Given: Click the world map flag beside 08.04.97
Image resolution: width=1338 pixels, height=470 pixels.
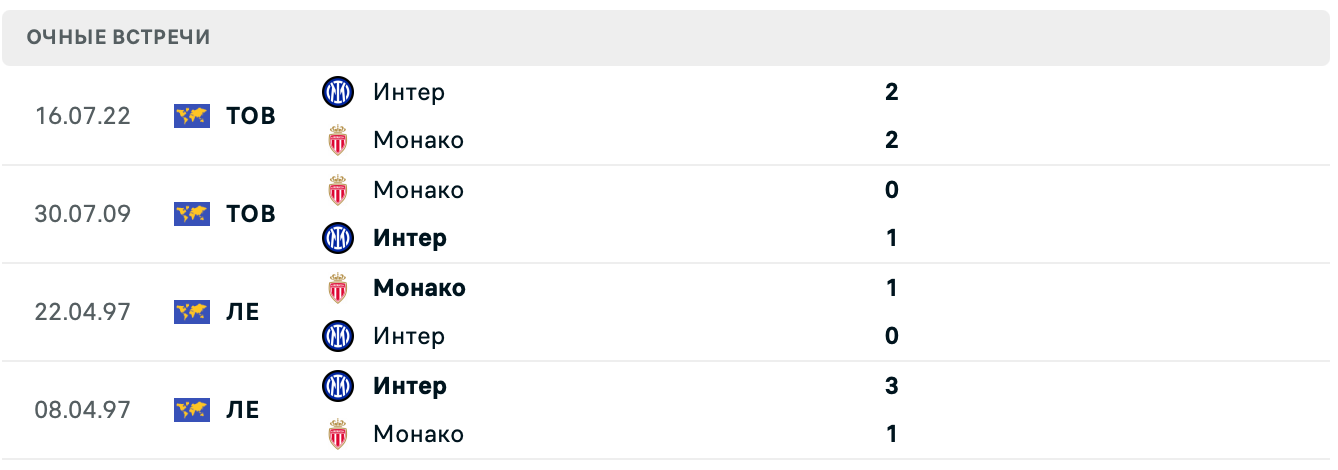Looking at the screenshot, I should coord(191,410).
